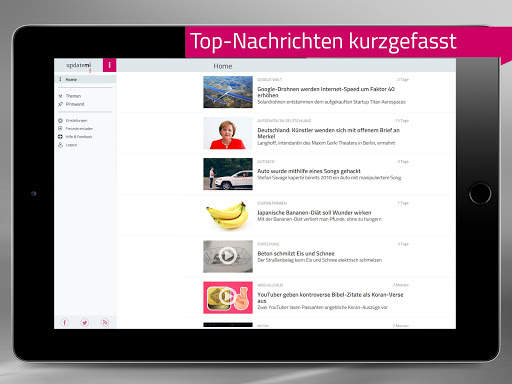Click the Solardrohnen Titan Aerospace summary text
512x384 pixels.
coord(331,102)
